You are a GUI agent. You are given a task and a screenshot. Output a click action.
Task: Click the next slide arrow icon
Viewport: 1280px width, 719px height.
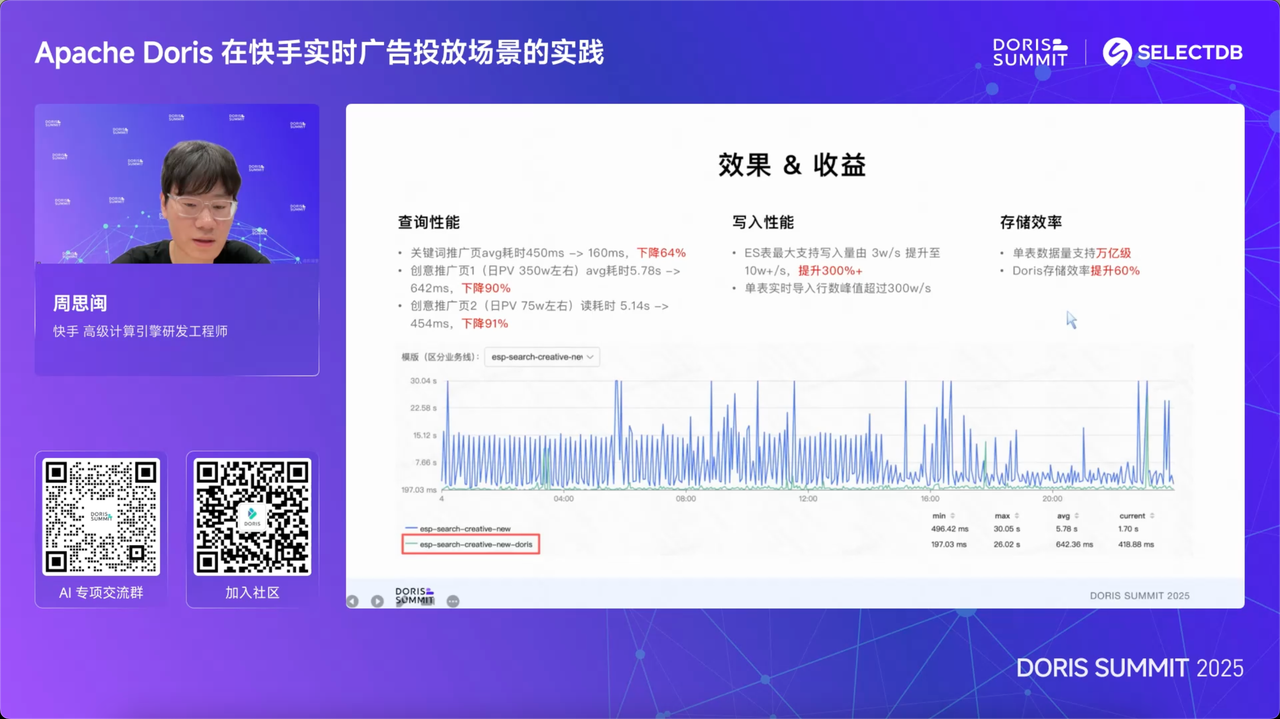pyautogui.click(x=377, y=601)
